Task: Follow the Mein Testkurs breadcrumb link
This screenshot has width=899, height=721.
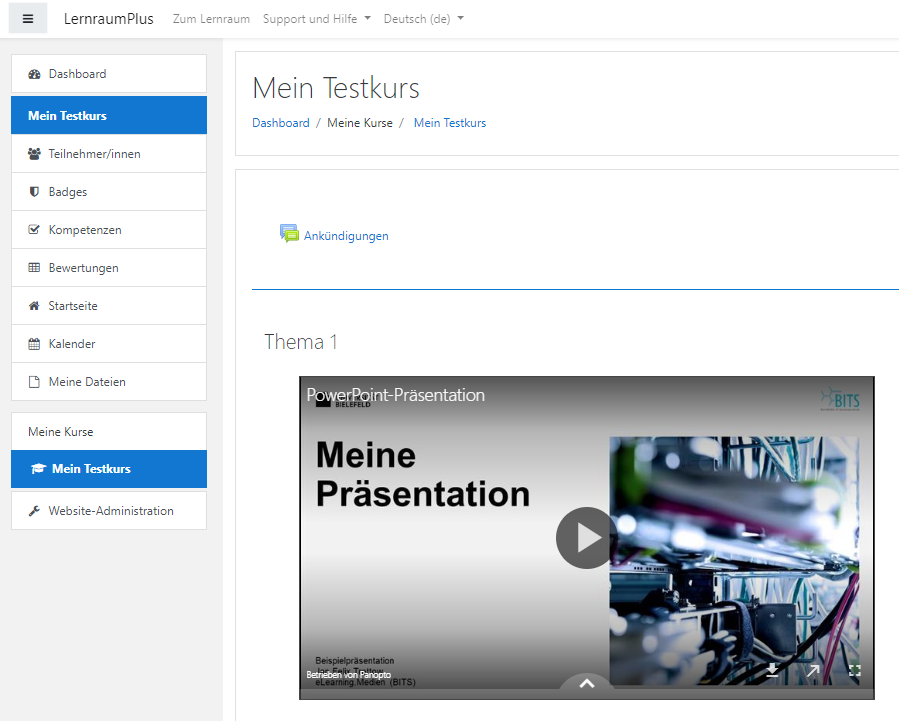Action: 450,123
